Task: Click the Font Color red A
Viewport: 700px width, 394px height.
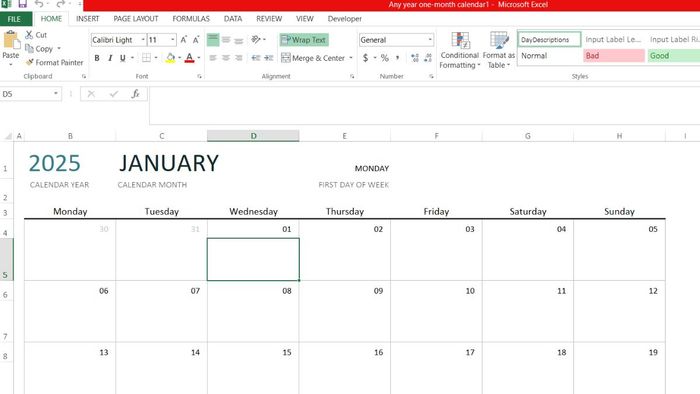Action: (189, 58)
